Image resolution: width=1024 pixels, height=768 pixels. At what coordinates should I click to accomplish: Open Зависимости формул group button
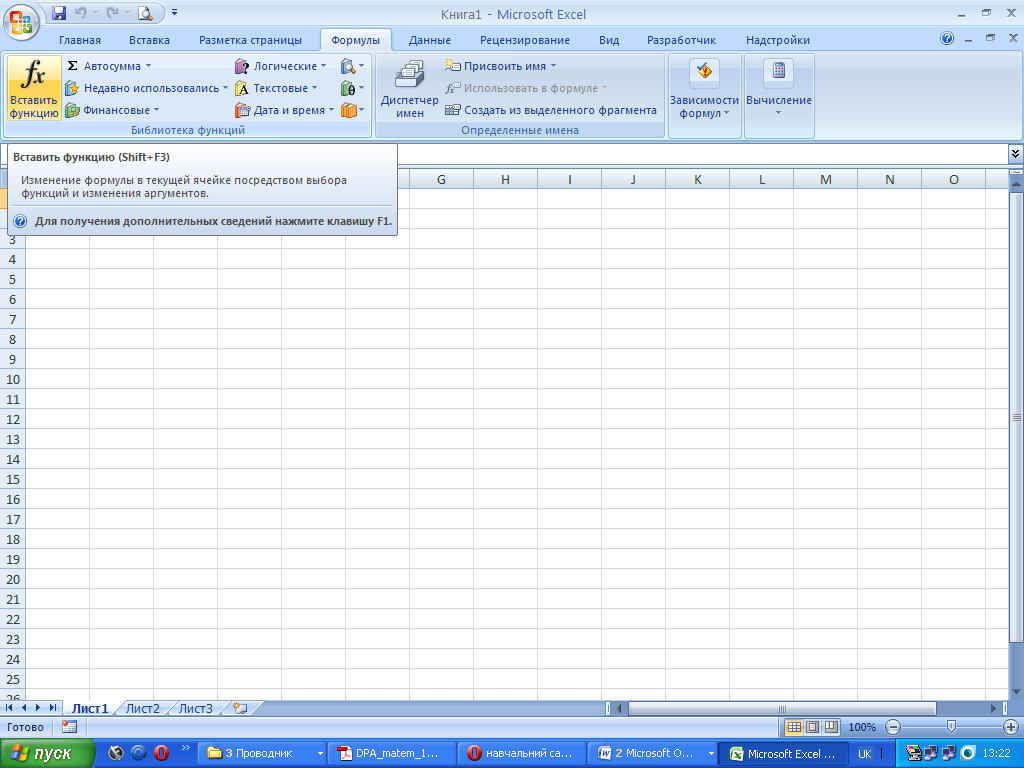click(x=704, y=89)
